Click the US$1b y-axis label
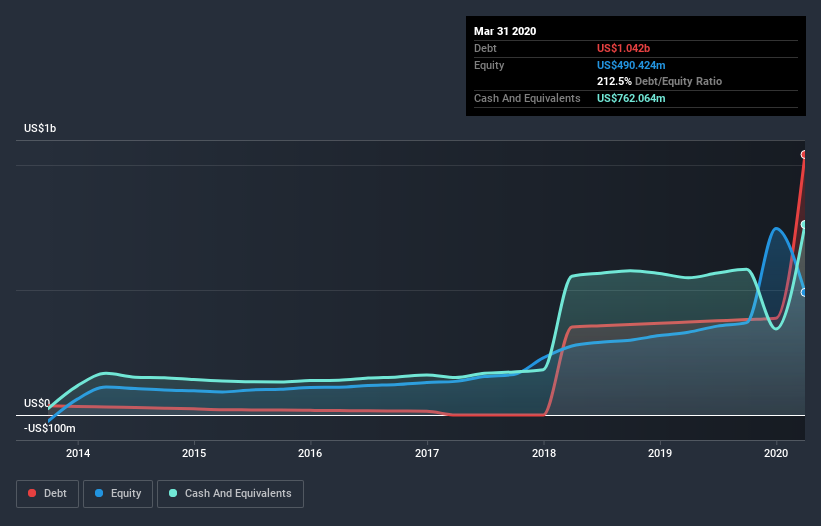821x526 pixels. click(40, 128)
